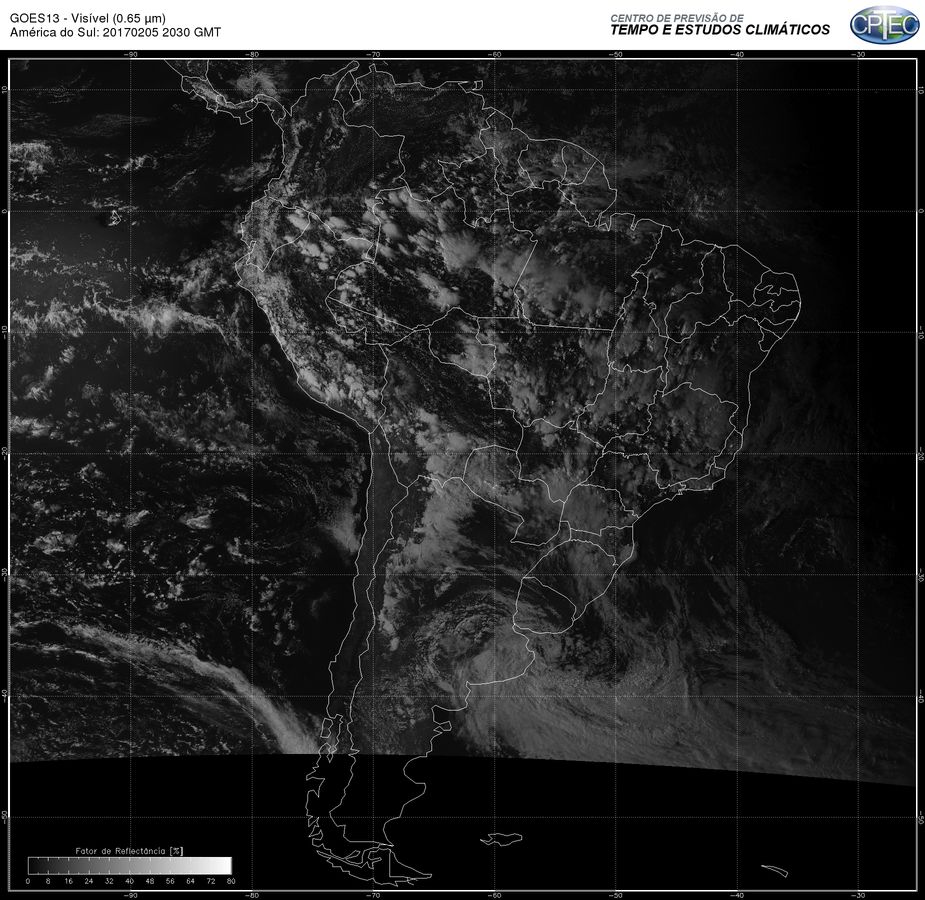The image size is (925, 900).
Task: Click the grayscale reflectance colorbar
Action: 130,865
